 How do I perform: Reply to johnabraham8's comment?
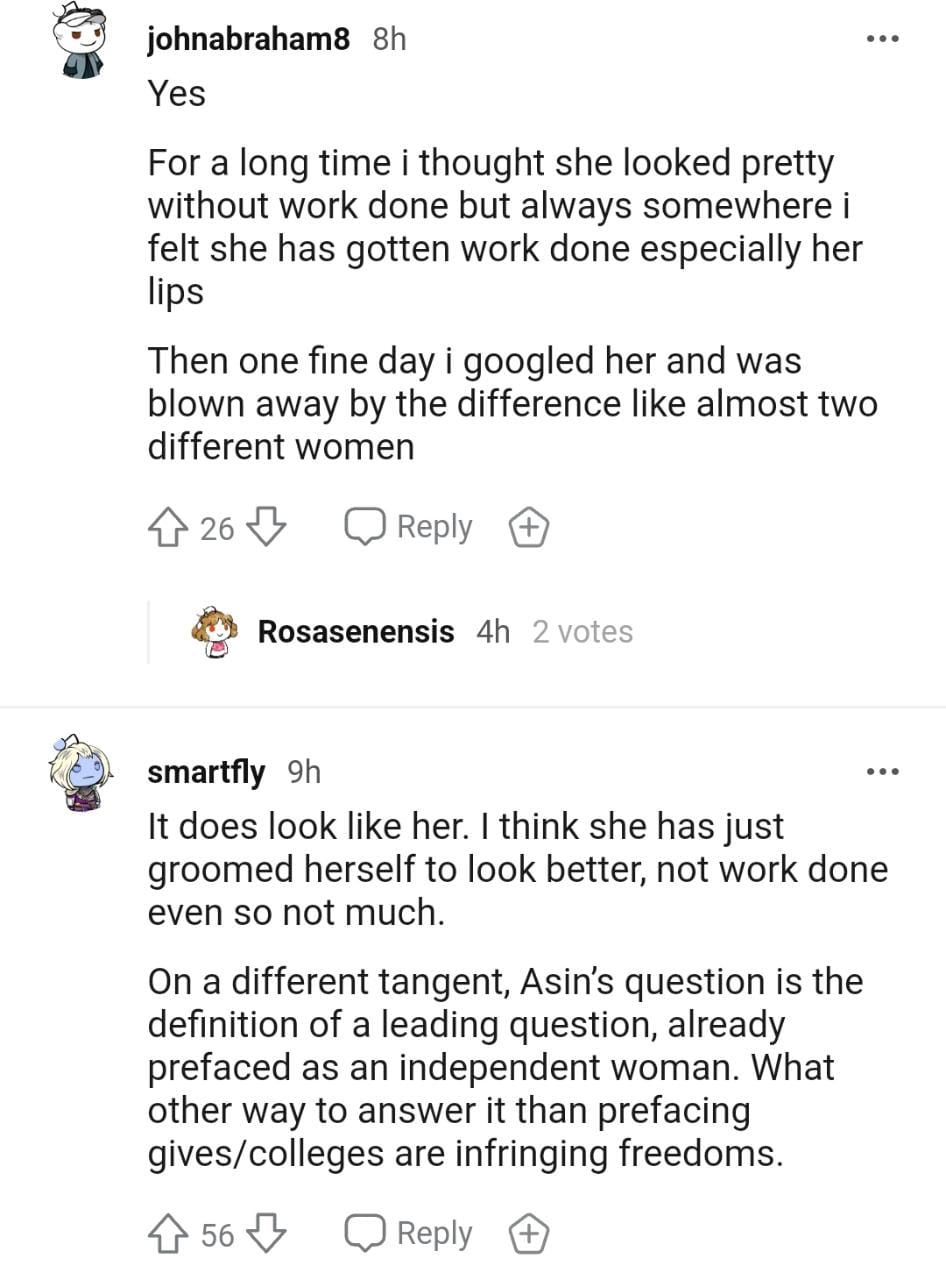(409, 527)
